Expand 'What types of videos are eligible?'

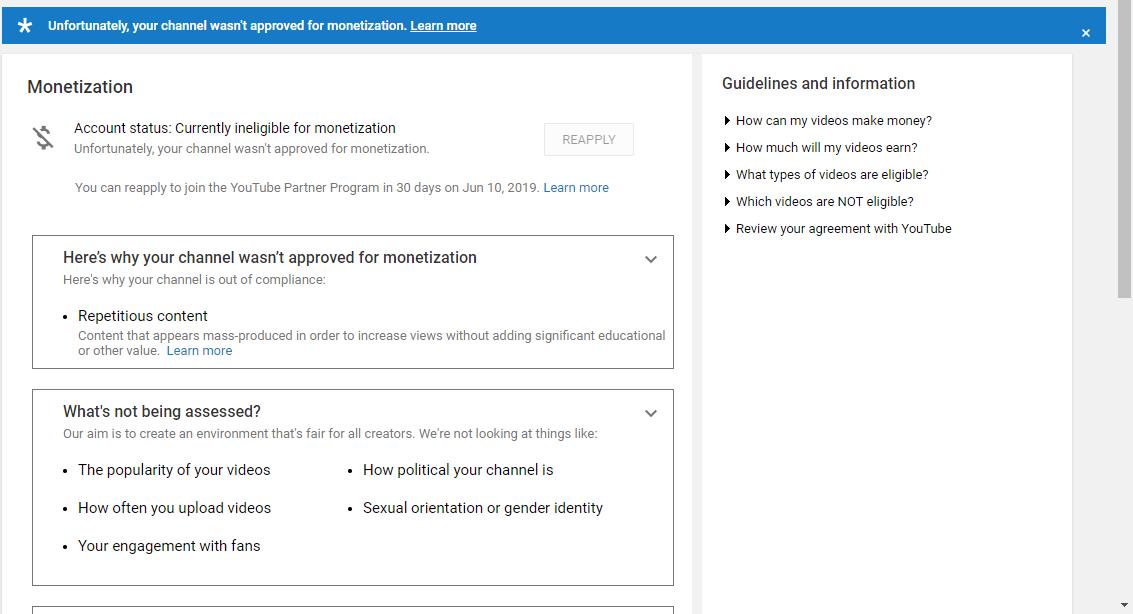point(826,175)
